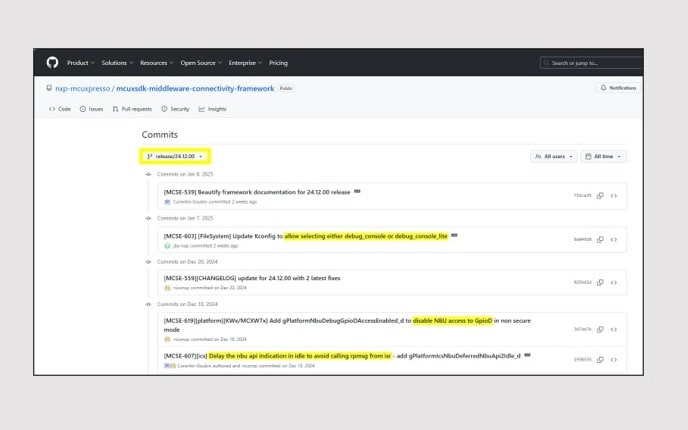The height and width of the screenshot is (430, 688).
Task: Copy the SHA of the MCSE-559 CHANGELOG commit
Action: 600,282
